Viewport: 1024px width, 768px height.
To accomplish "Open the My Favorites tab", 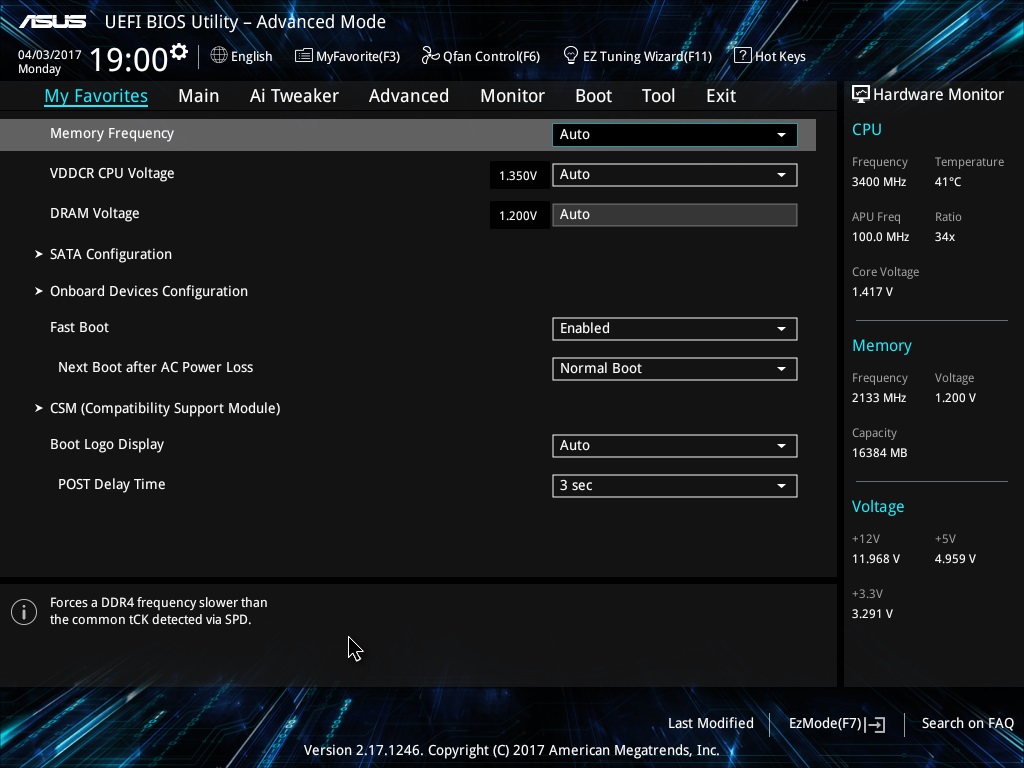I will click(x=96, y=96).
